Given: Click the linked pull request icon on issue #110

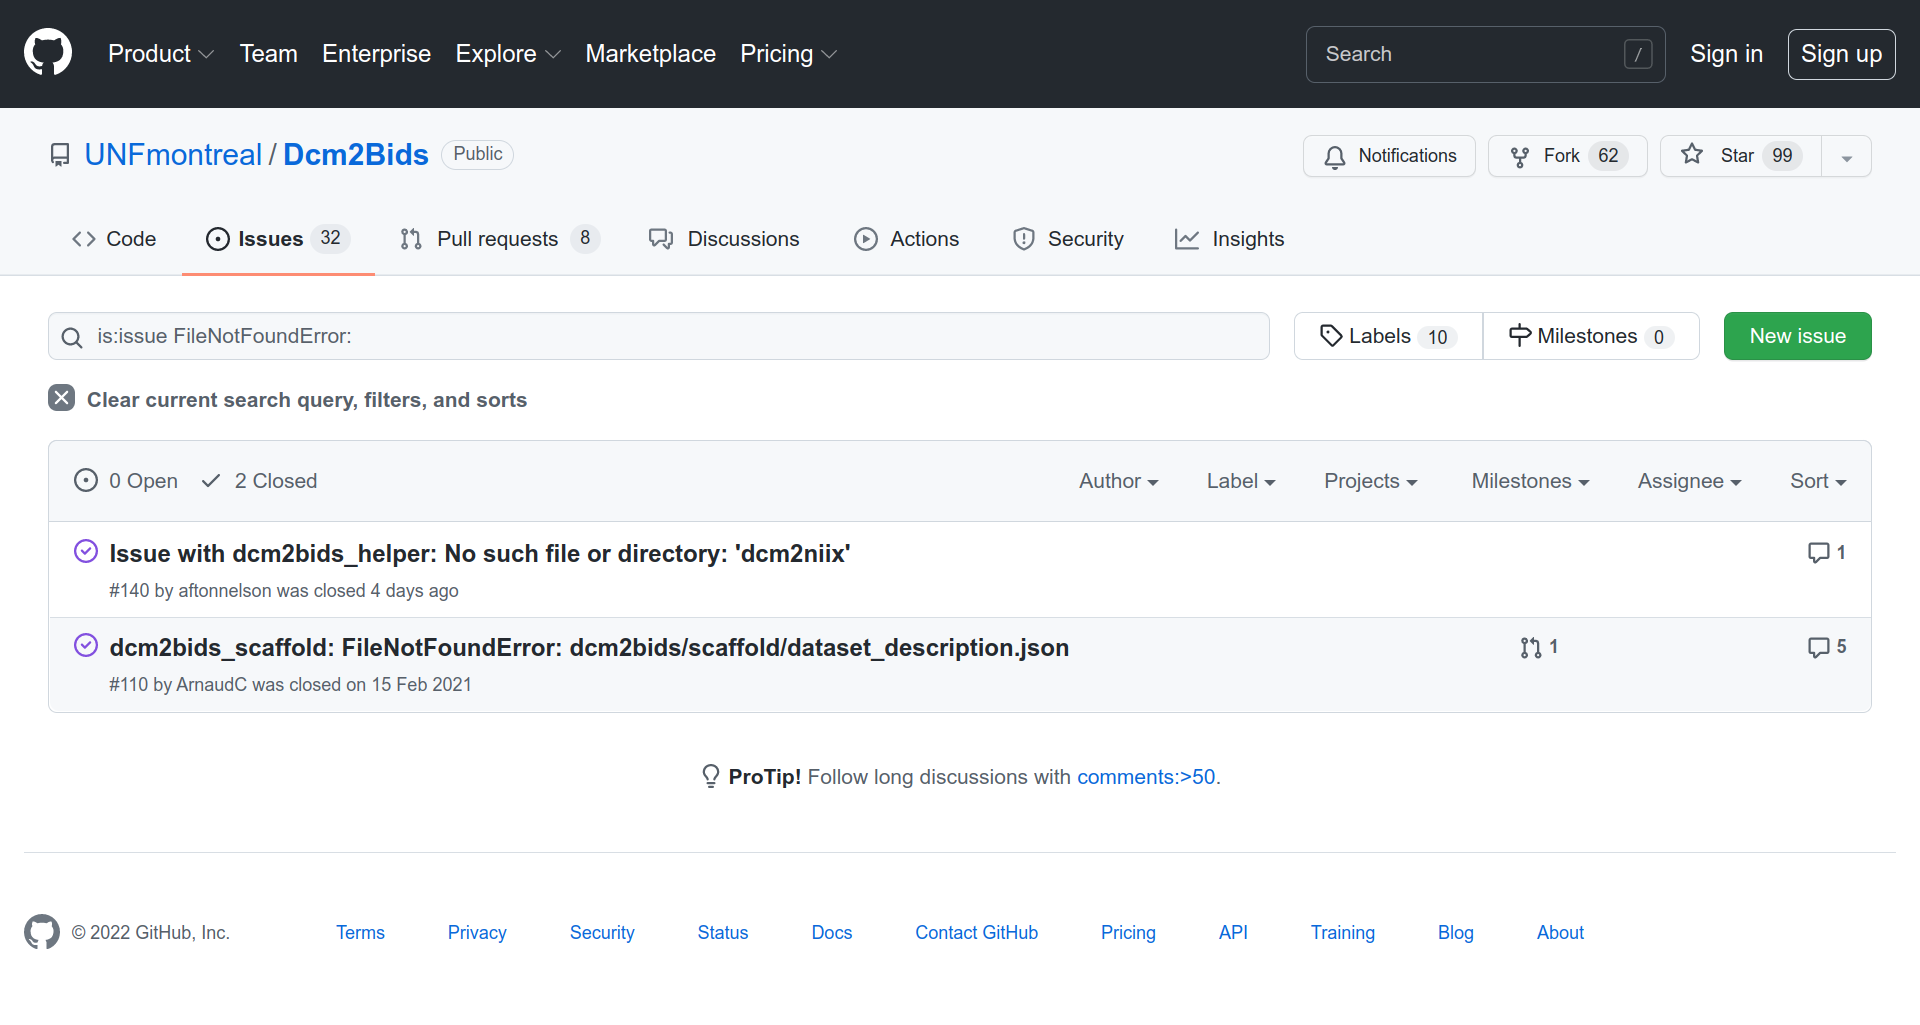Looking at the screenshot, I should [x=1530, y=648].
